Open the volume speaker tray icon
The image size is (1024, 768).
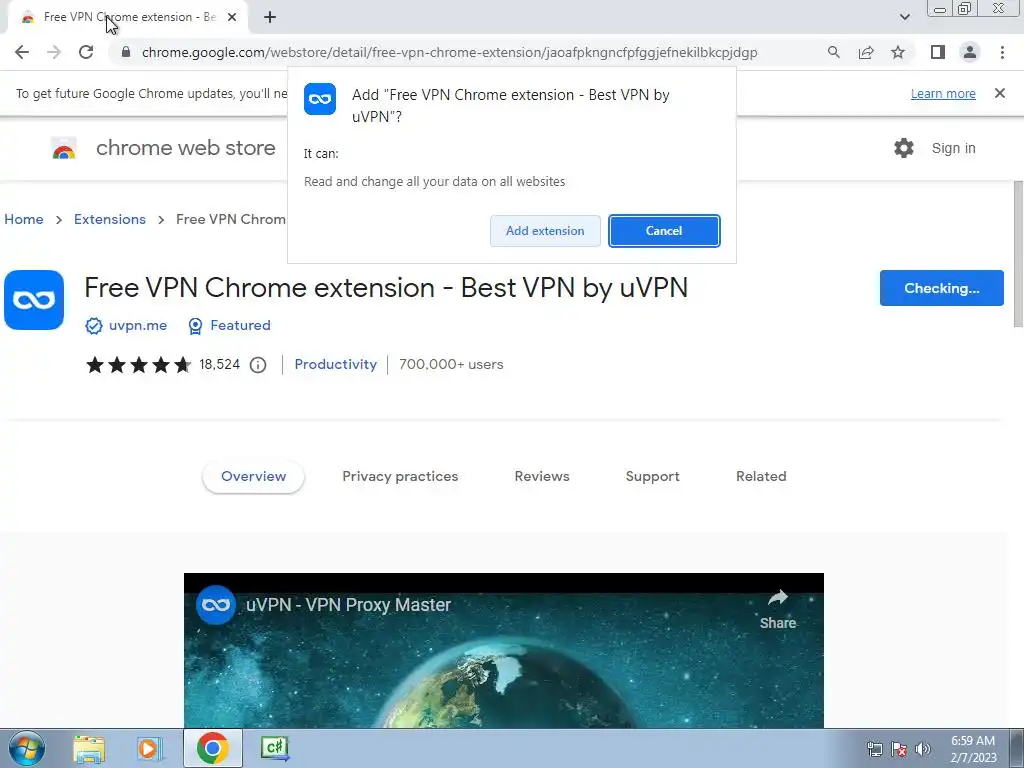[x=923, y=749]
